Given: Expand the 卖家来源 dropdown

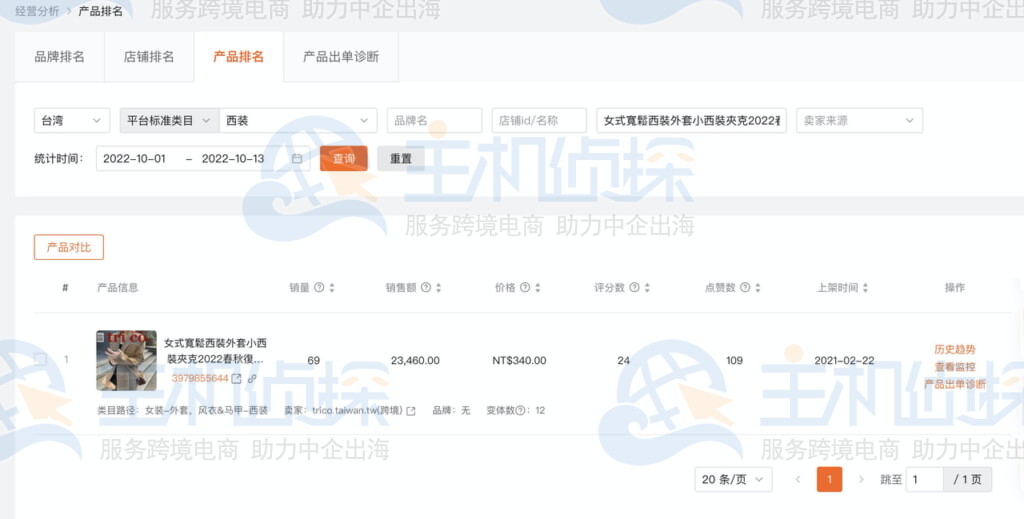Looking at the screenshot, I should (859, 121).
